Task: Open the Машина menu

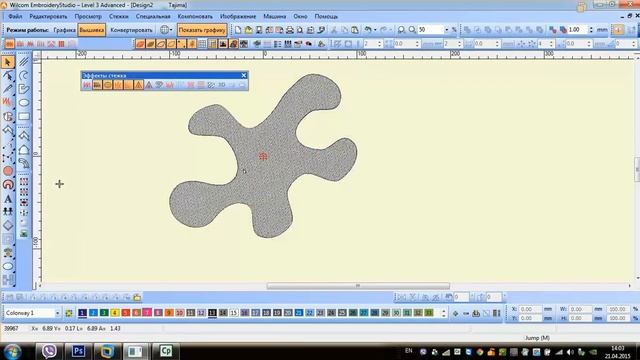Action: (275, 17)
